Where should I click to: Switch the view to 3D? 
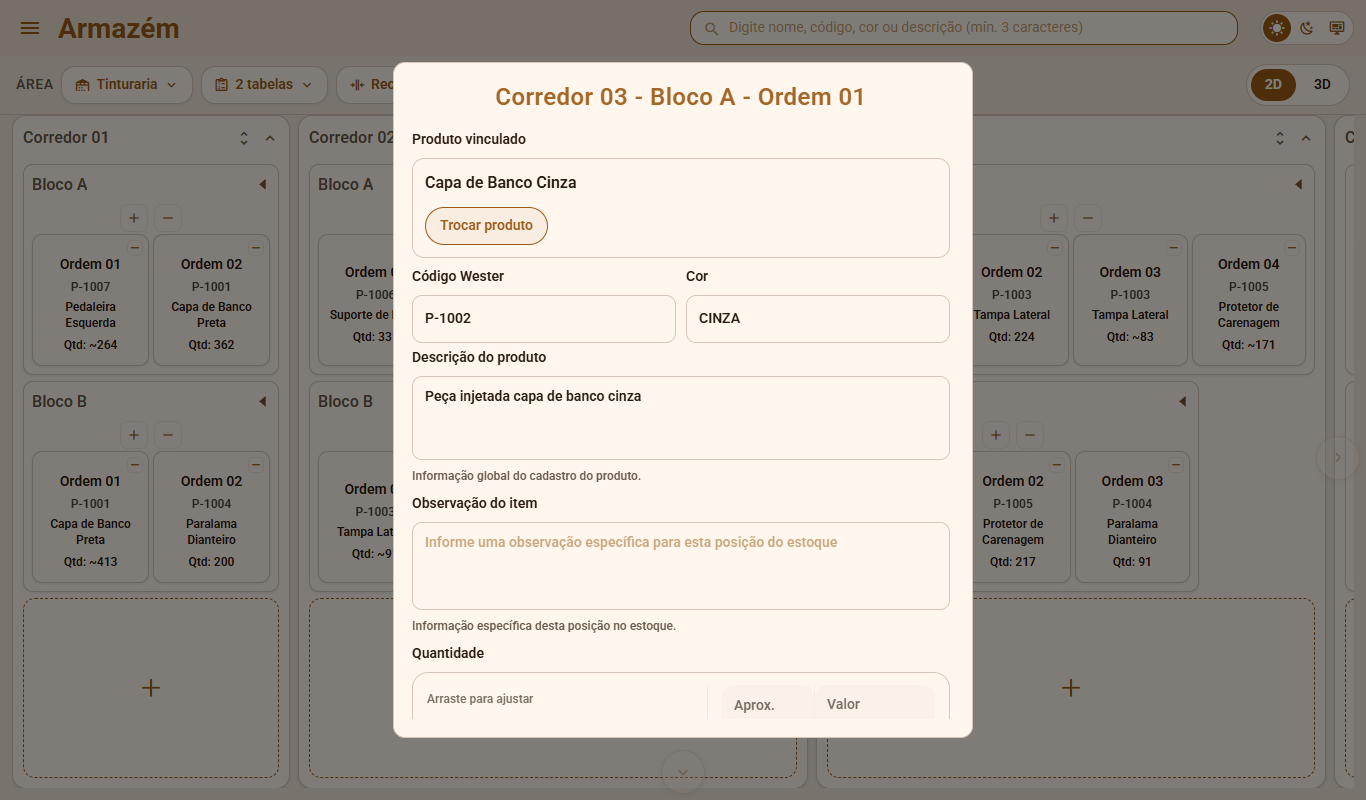click(x=1322, y=85)
